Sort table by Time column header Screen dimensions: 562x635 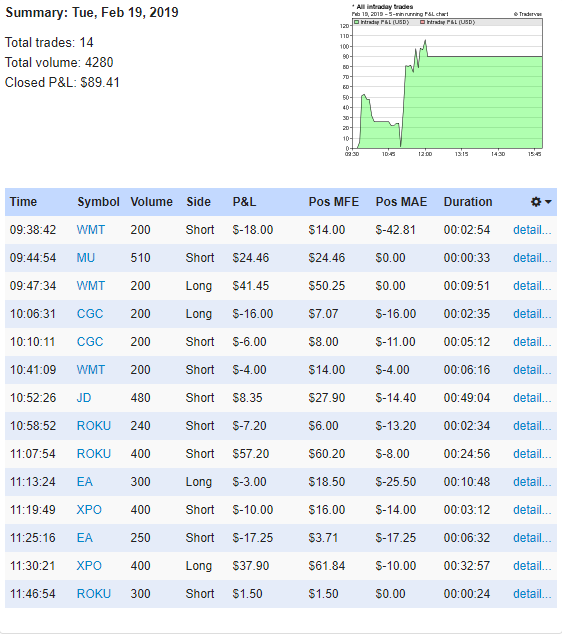click(x=23, y=202)
